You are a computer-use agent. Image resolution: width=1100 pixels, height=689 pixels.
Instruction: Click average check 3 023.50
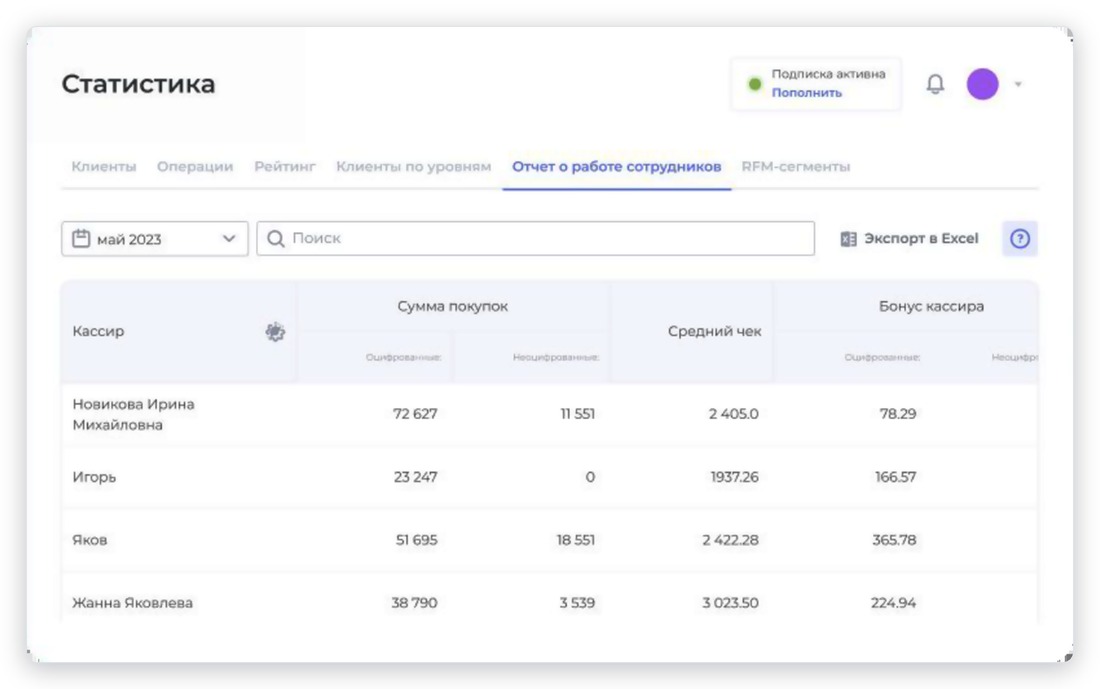coord(730,603)
